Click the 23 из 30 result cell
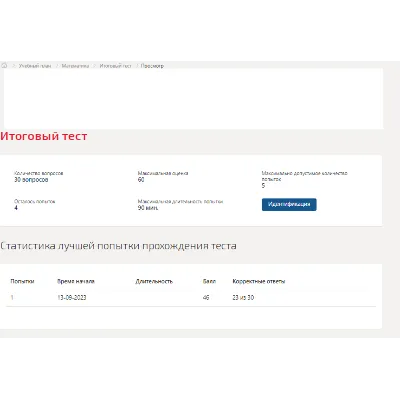 (x=243, y=298)
